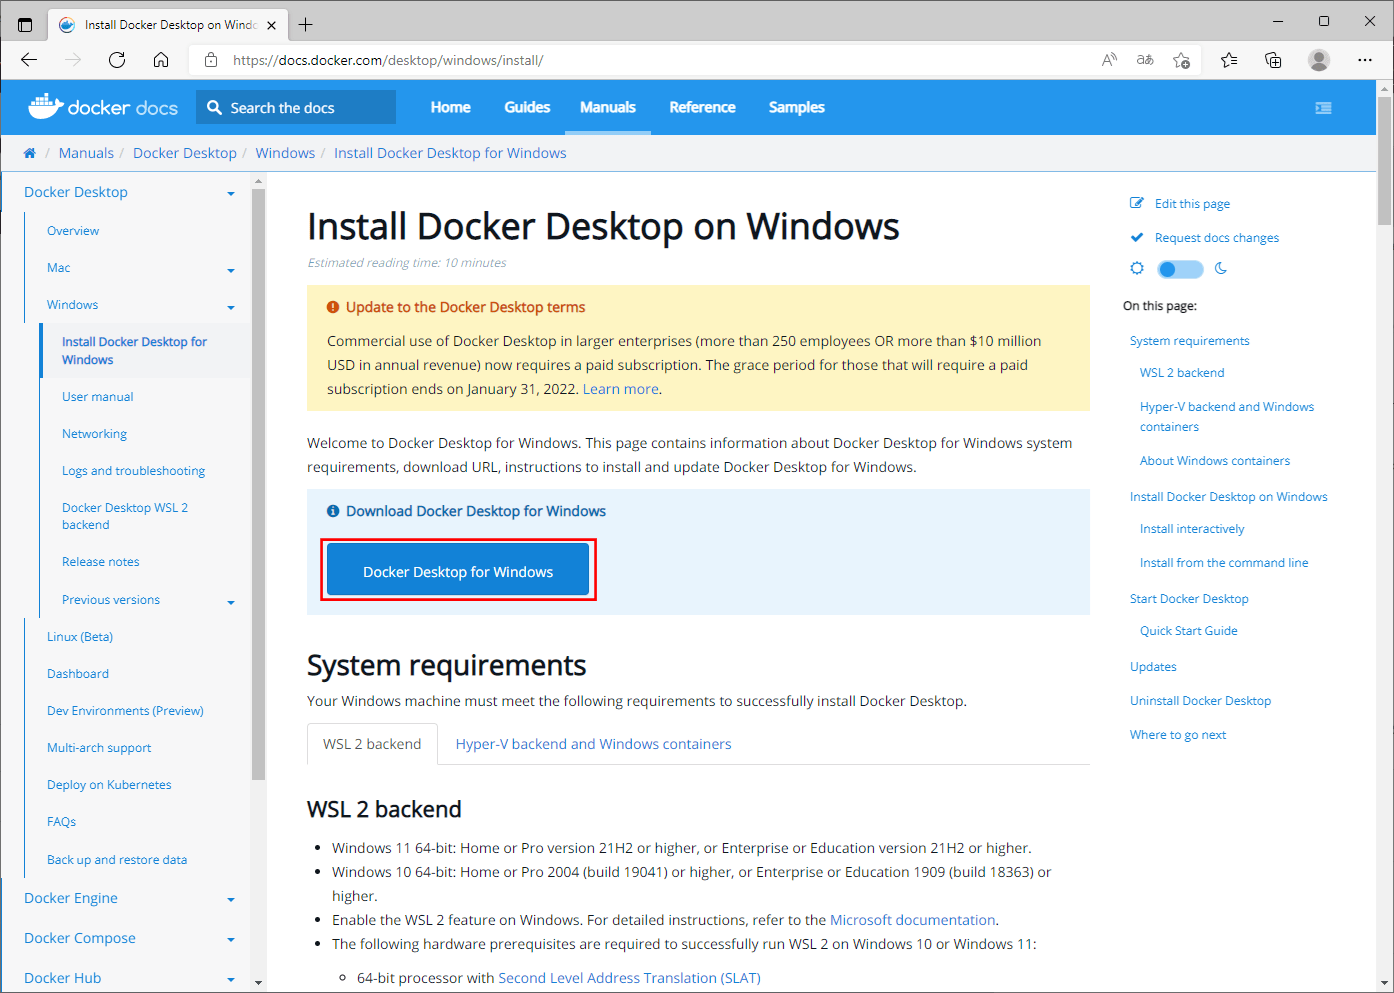Screen dimensions: 1394x993
Task: Click the site info padlock icon
Action: [211, 60]
